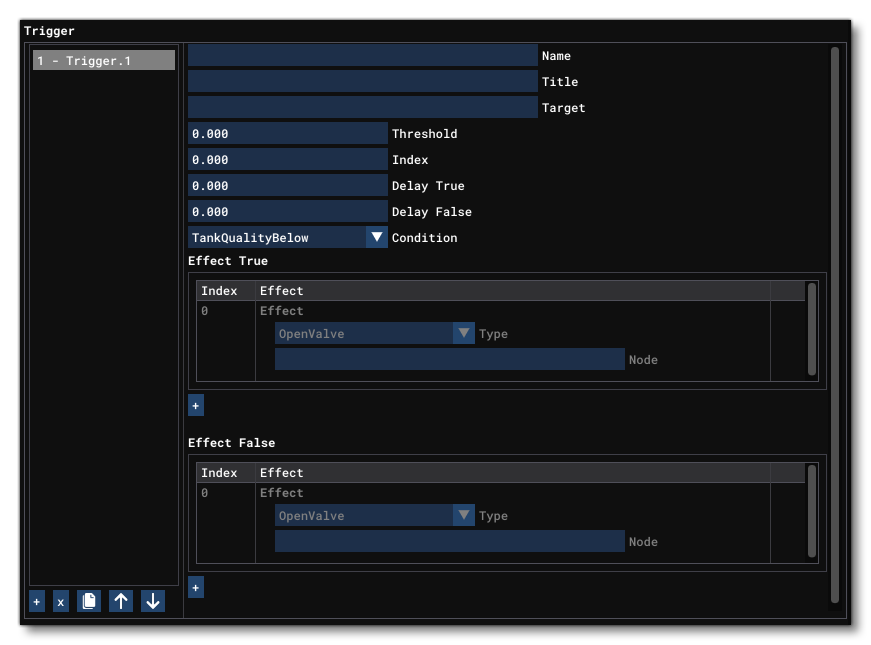
Task: Click the Effect True Node field
Action: point(449,360)
